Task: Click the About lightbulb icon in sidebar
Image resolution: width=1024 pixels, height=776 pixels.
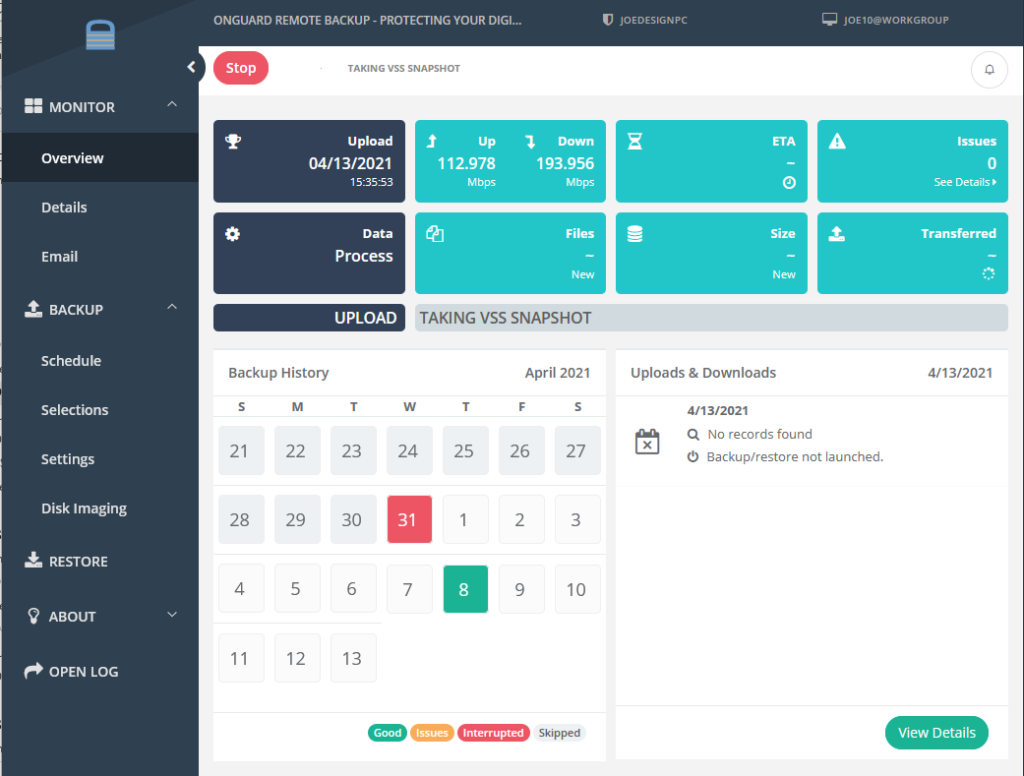Action: coord(33,616)
